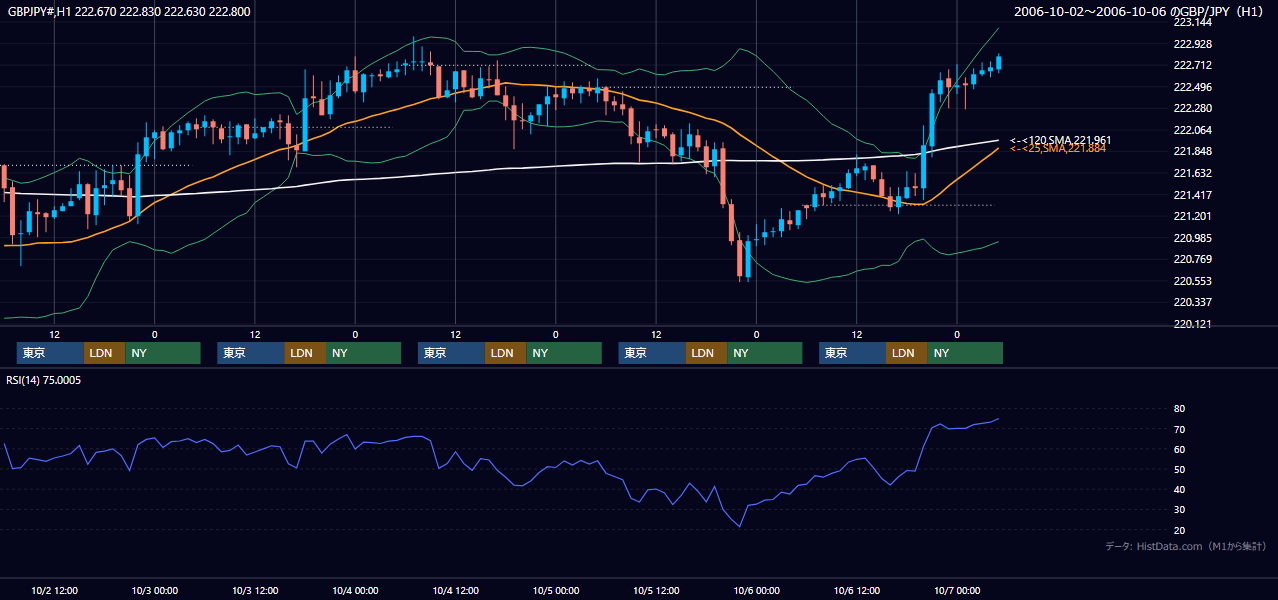Click the 10/3 12:00 time label
Viewport: 1278px width, 600px height.
point(255,591)
